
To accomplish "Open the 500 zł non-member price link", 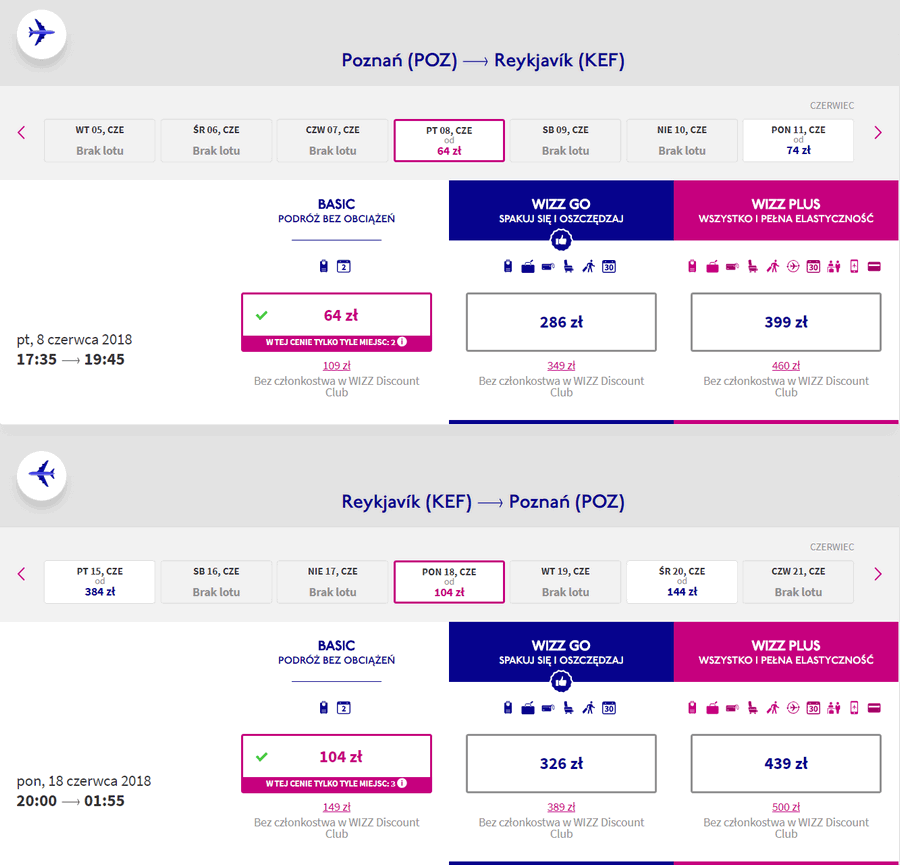I will click(x=786, y=807).
